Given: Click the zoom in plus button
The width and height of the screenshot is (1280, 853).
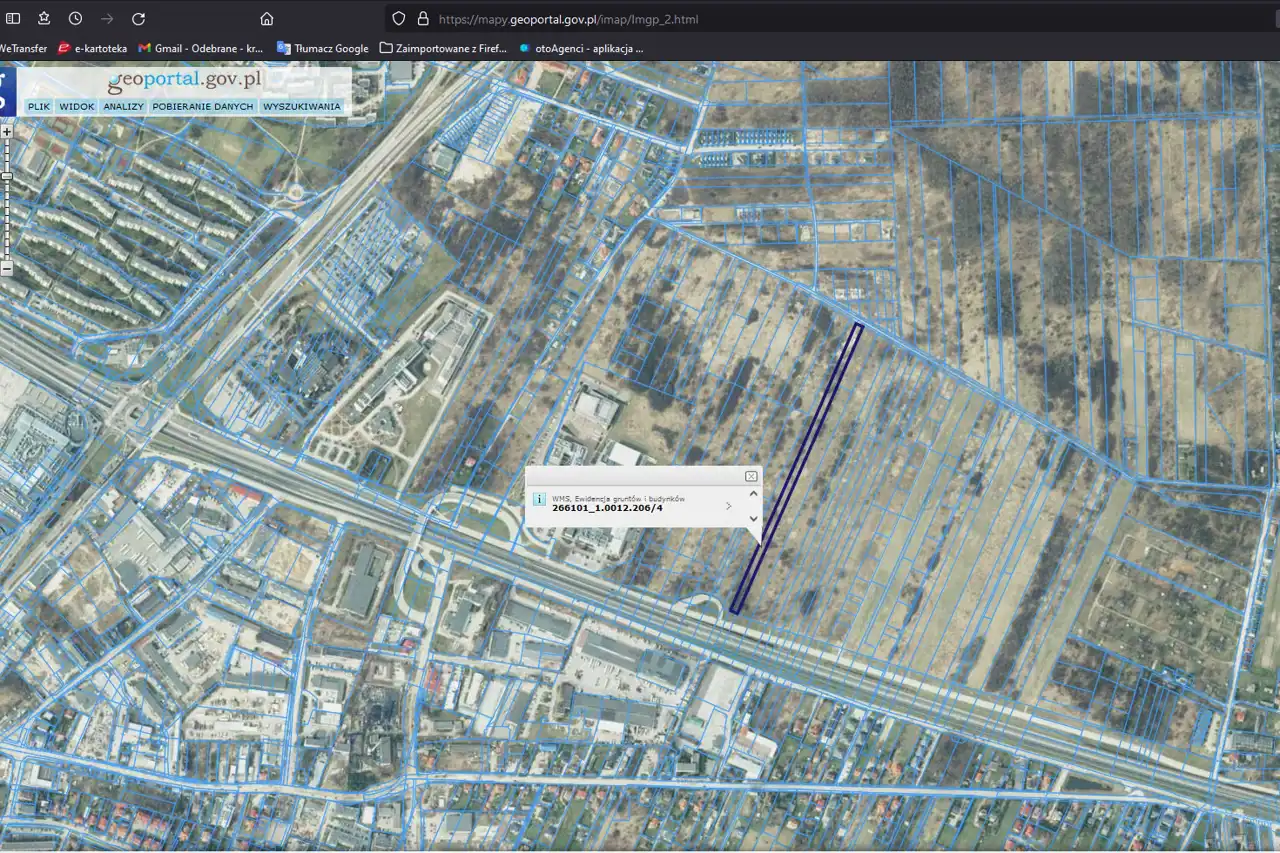Looking at the screenshot, I should click(x=7, y=131).
